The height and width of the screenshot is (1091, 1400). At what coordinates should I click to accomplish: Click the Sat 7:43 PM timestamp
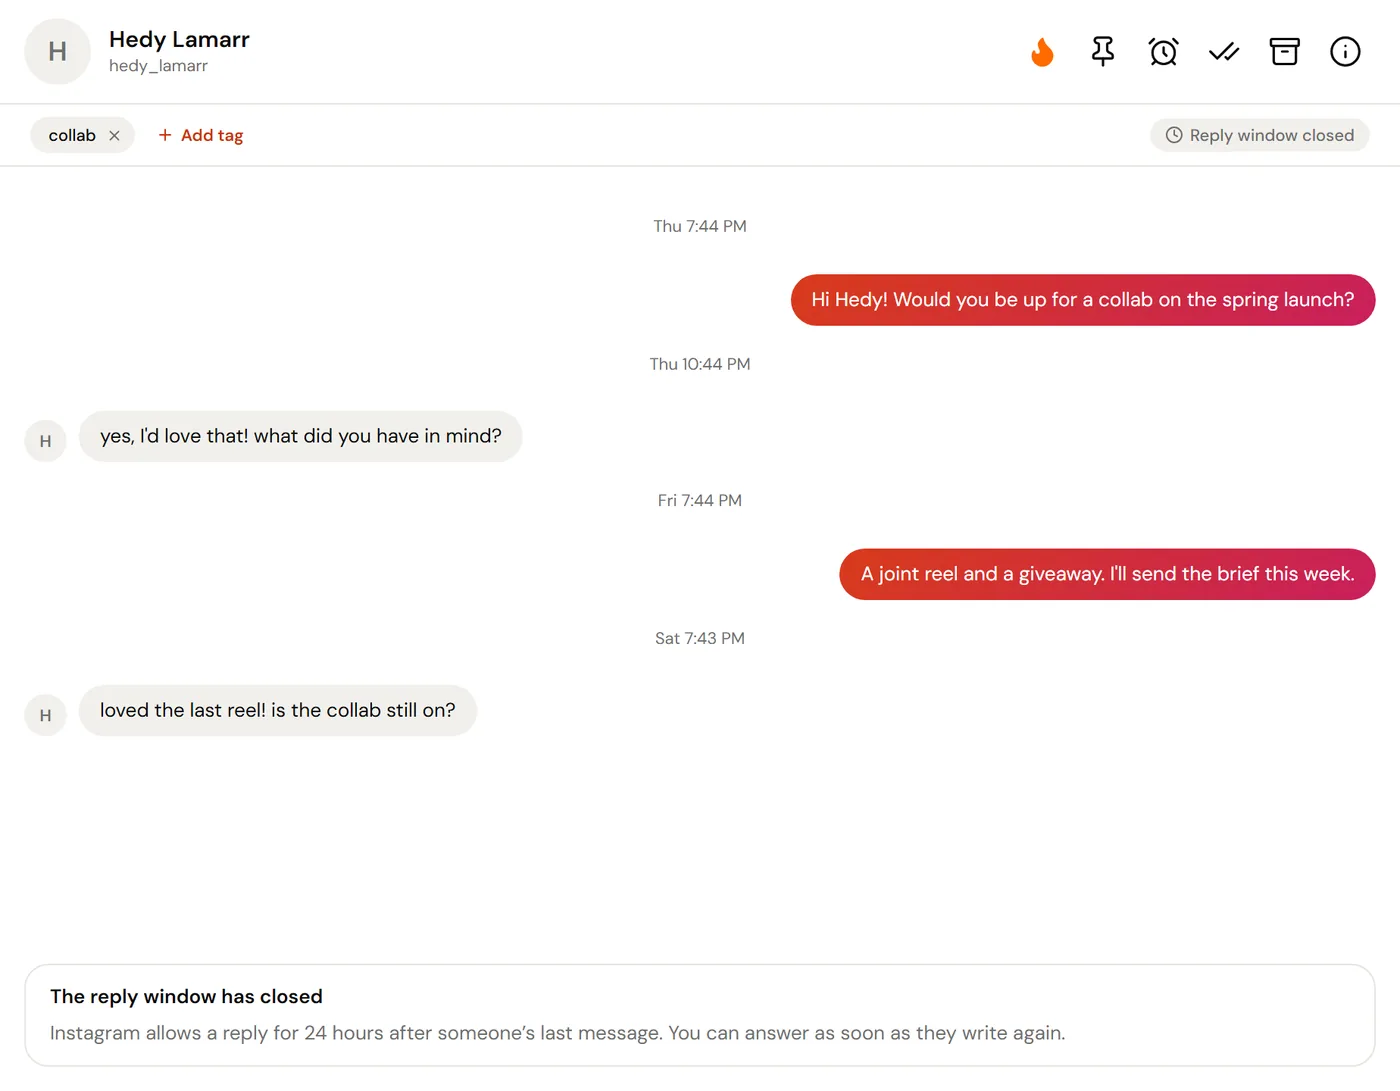[x=700, y=638]
